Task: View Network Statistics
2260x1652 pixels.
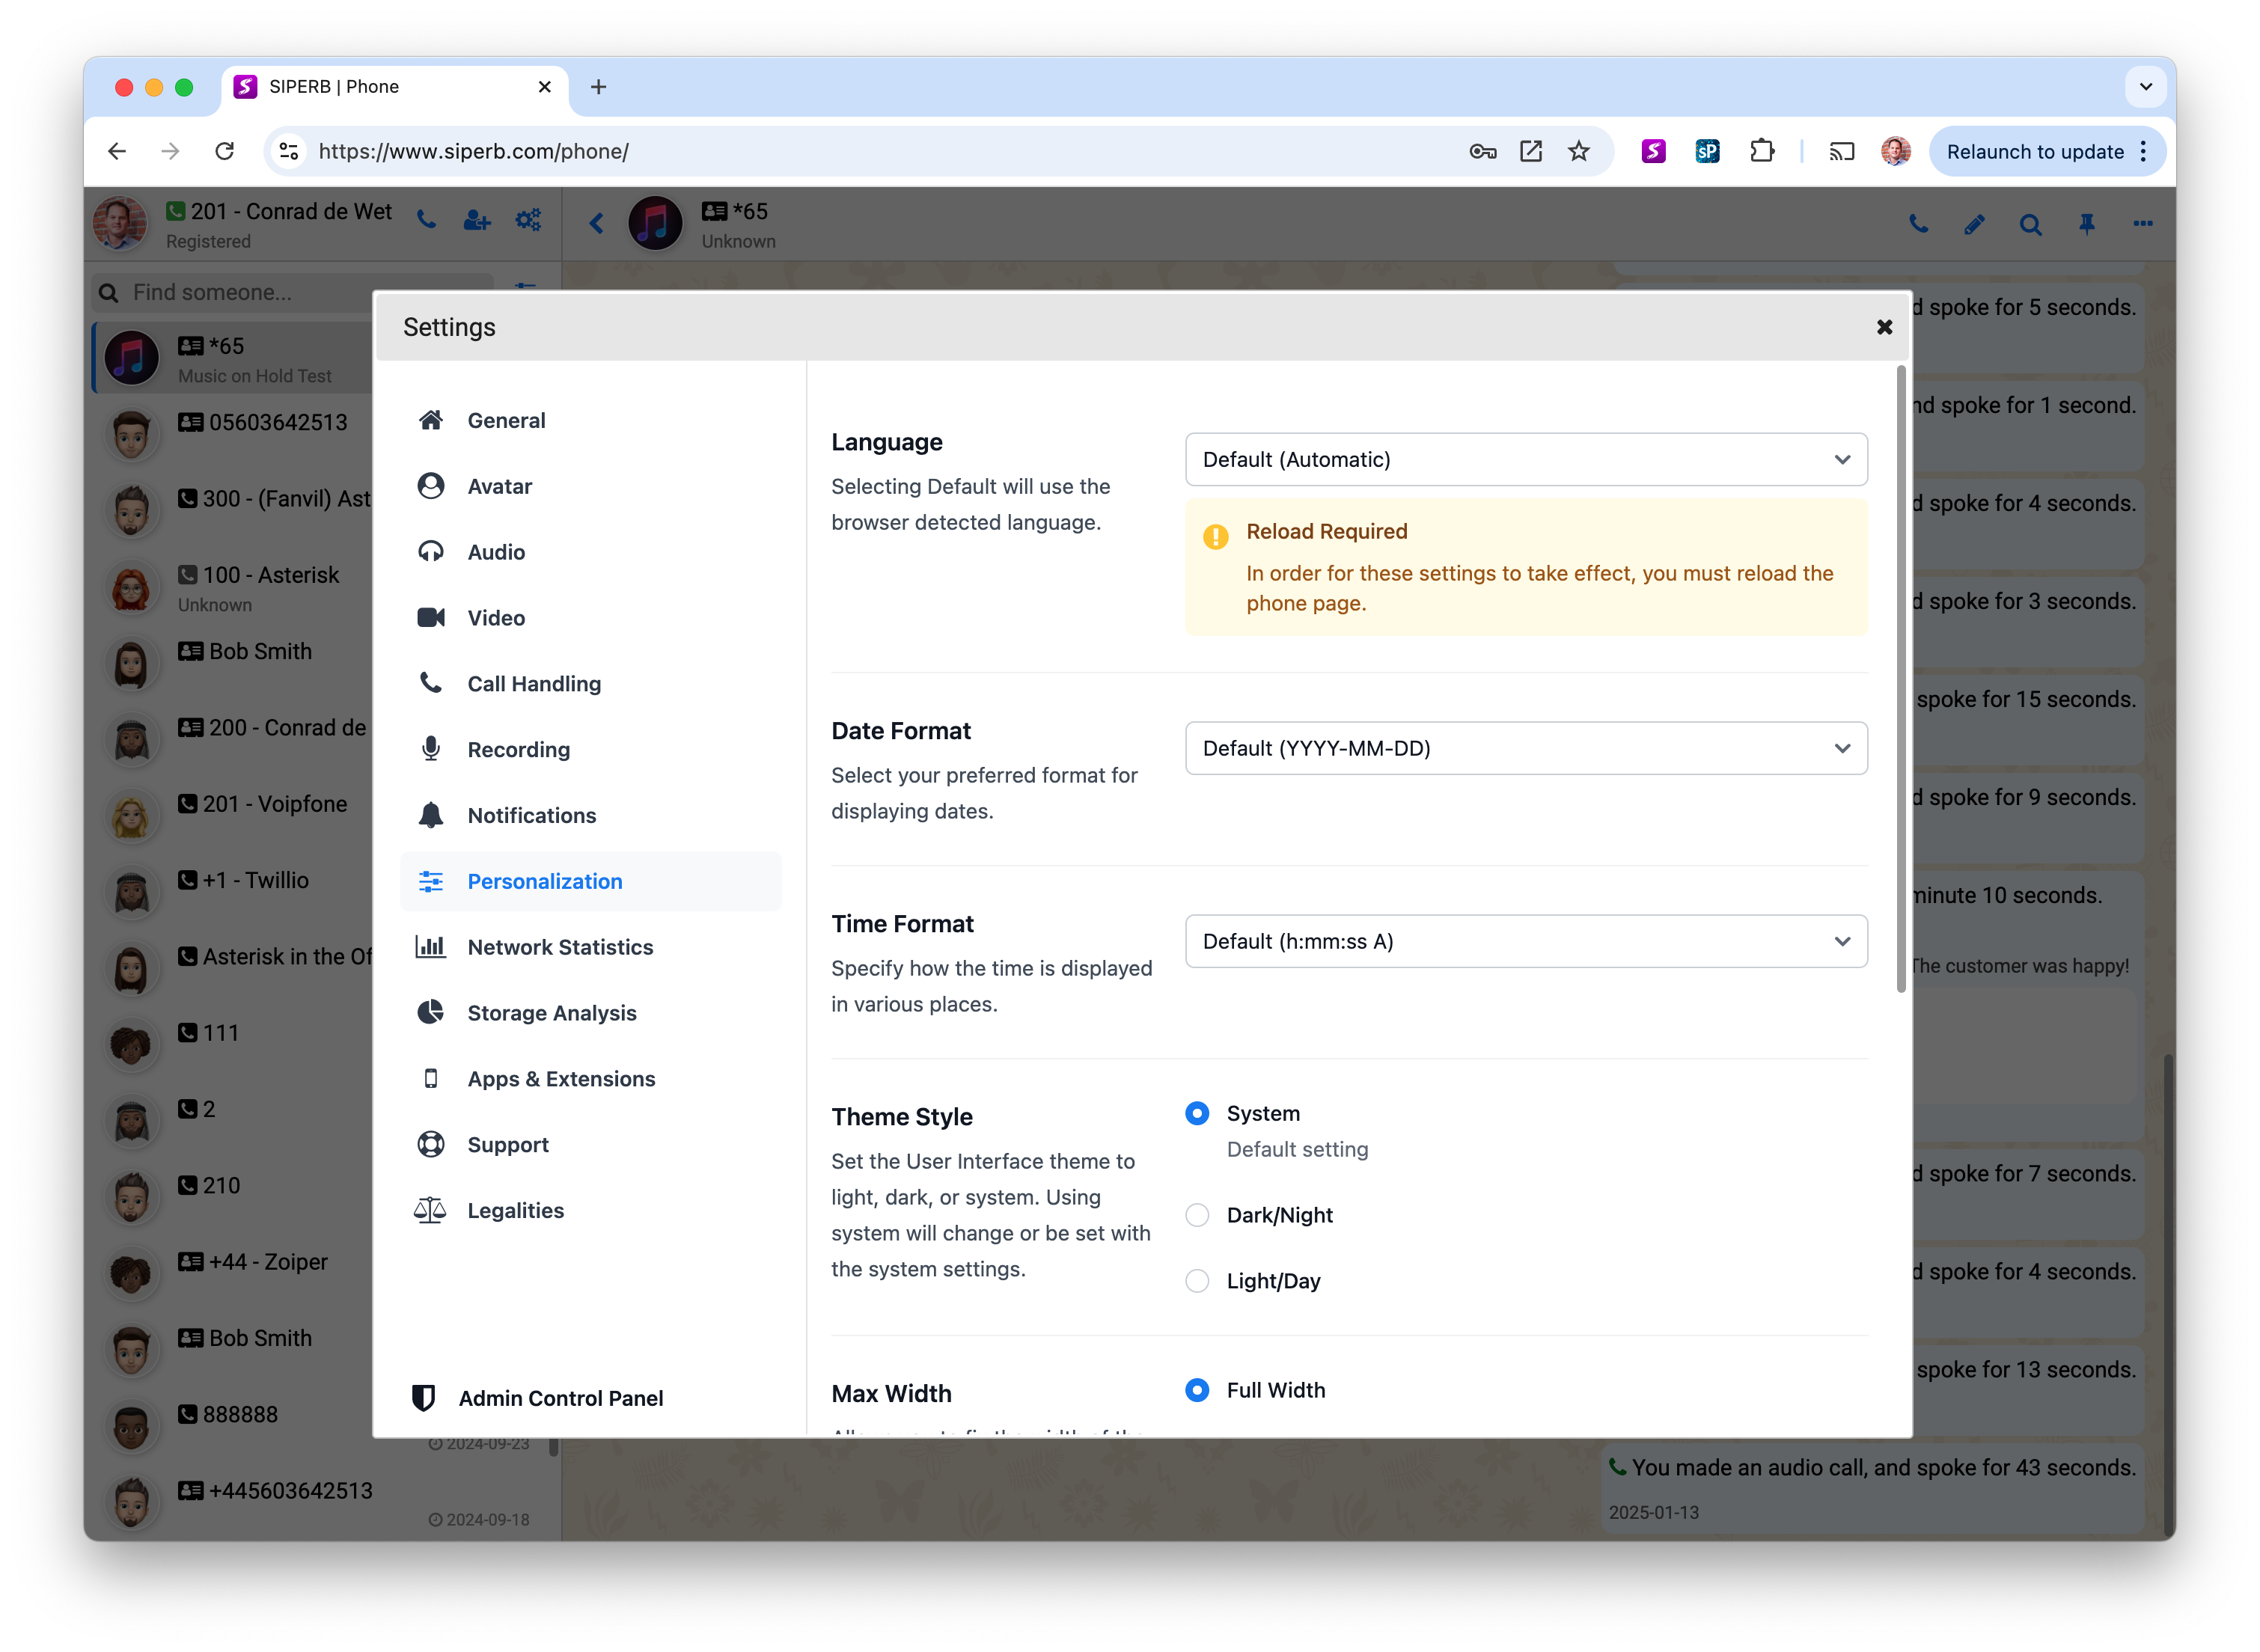Action: tap(590, 947)
